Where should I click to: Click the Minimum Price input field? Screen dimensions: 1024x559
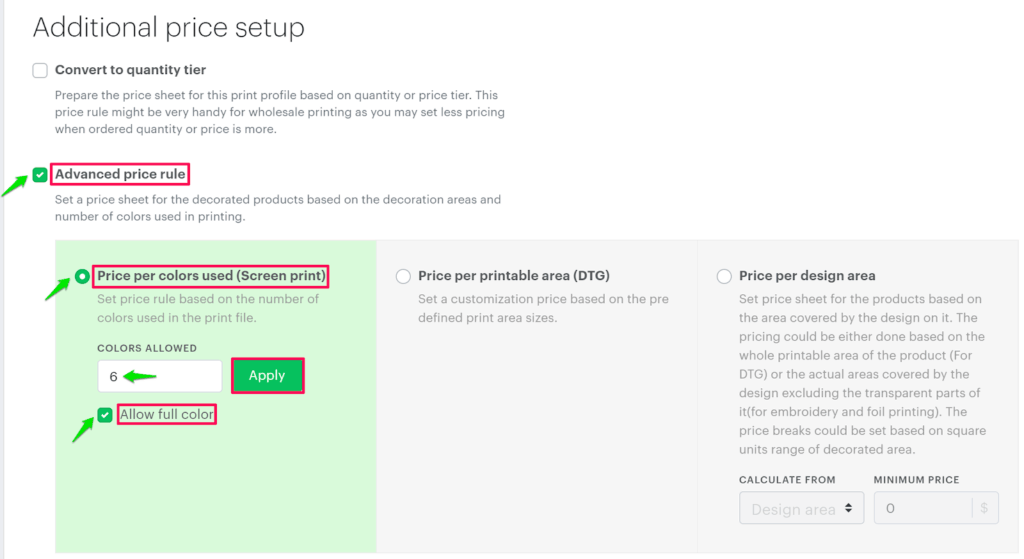coord(920,509)
